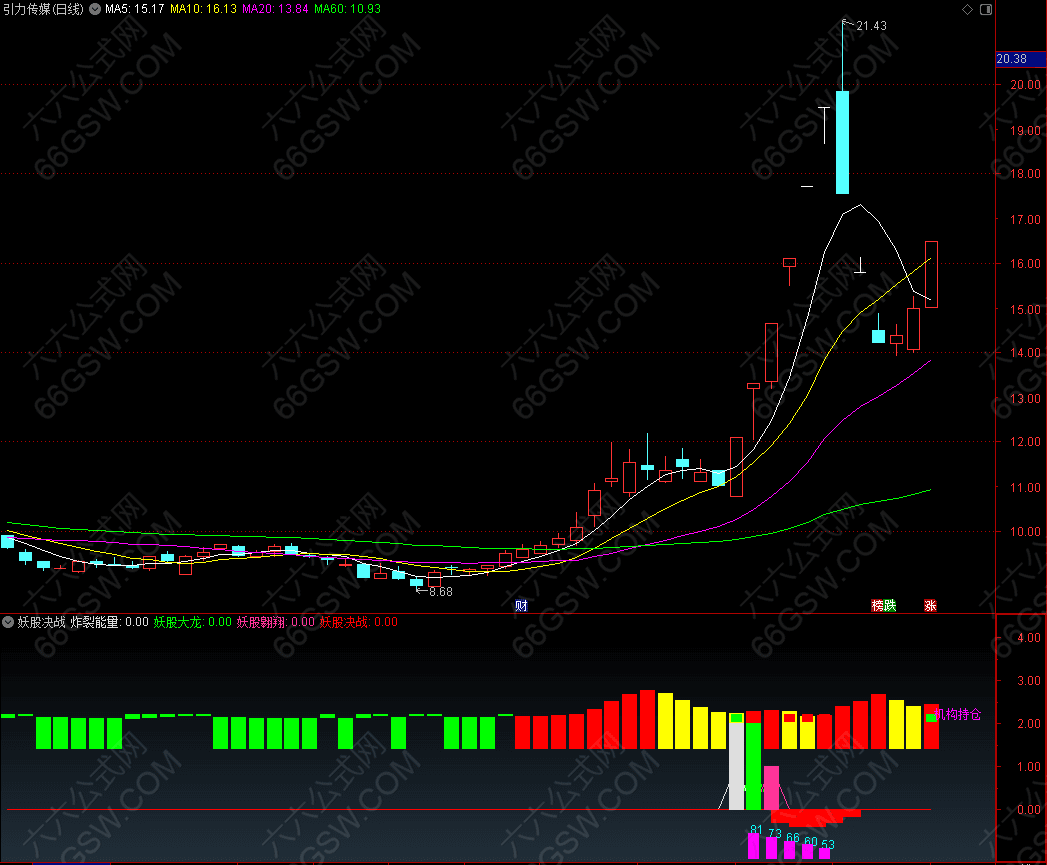The height and width of the screenshot is (865, 1047).
Task: Click the red 榜 marker icon
Action: pos(877,606)
